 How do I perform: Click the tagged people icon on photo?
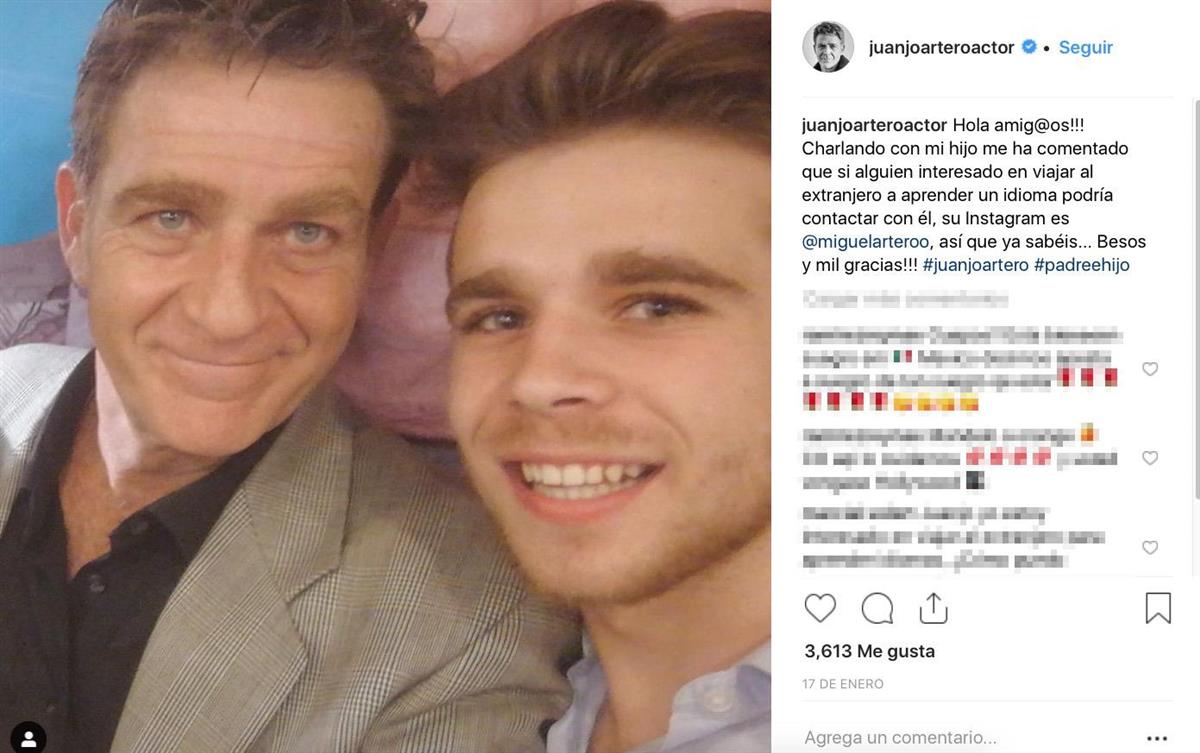coord(30,738)
